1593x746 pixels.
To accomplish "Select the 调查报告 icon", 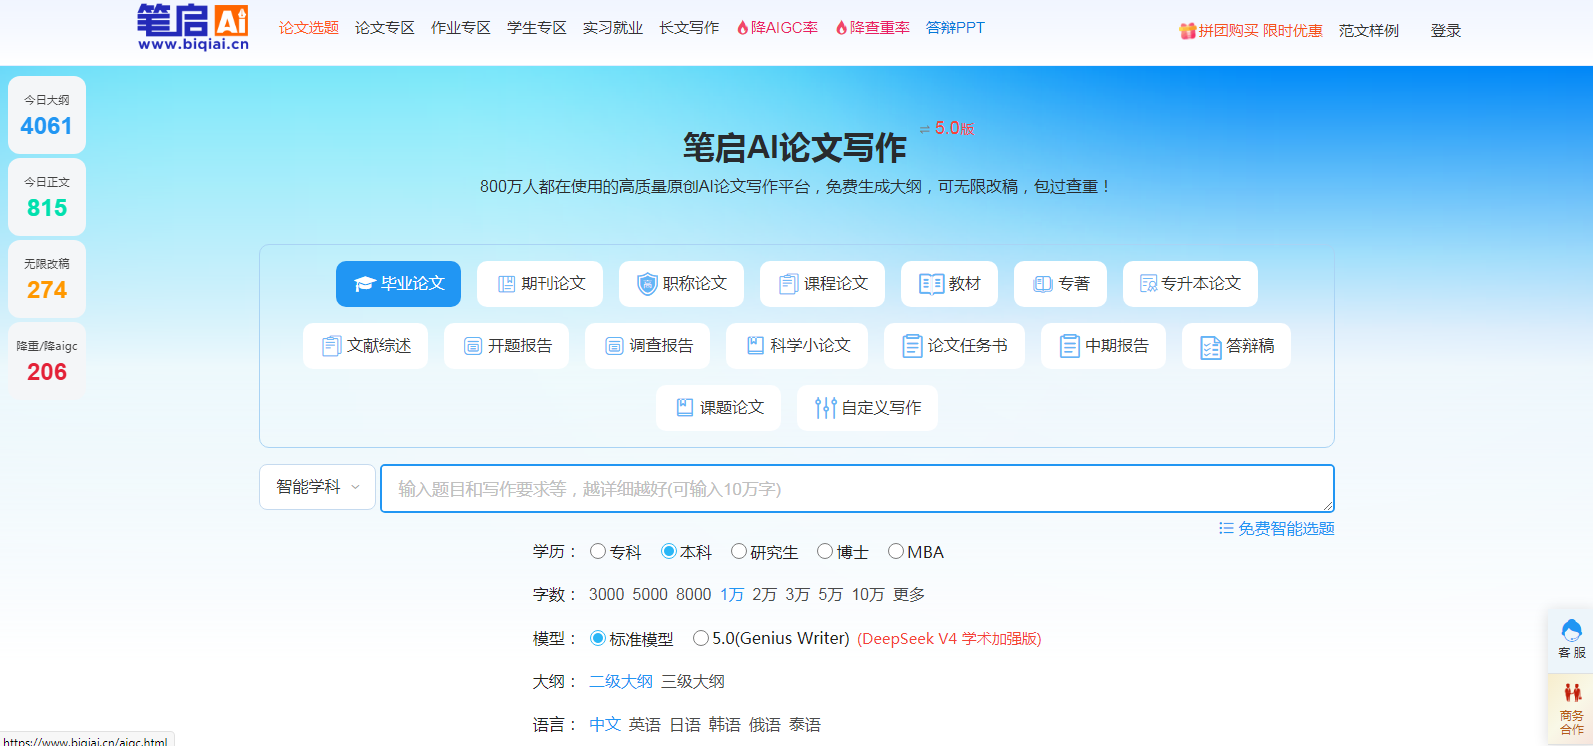I will click(x=614, y=346).
